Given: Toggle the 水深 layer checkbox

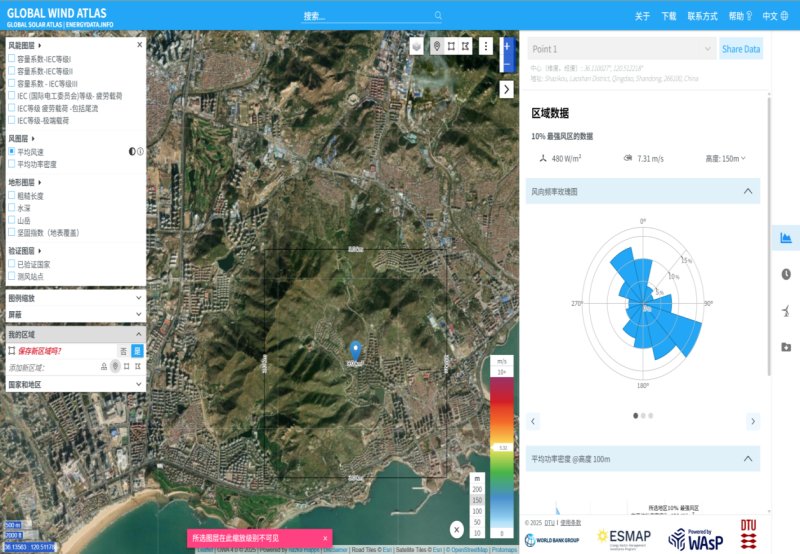Looking at the screenshot, I should click(x=12, y=208).
